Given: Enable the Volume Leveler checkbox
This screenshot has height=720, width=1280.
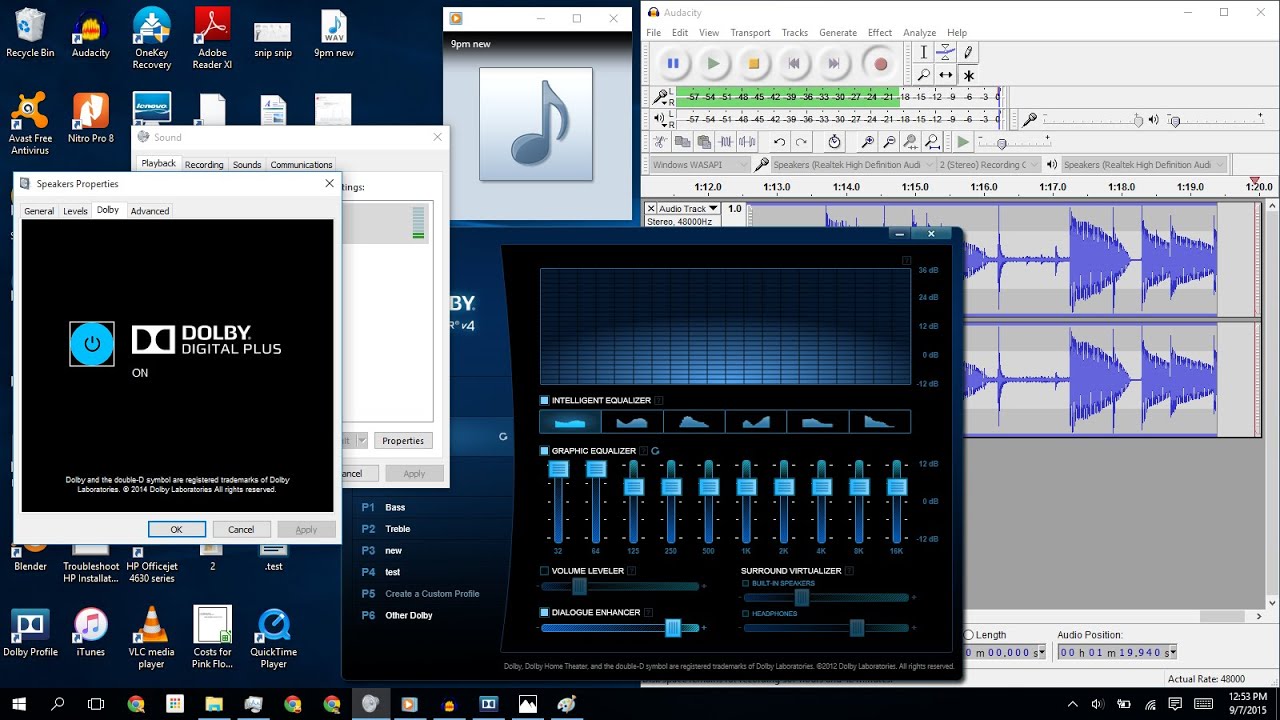Looking at the screenshot, I should click(x=545, y=571).
